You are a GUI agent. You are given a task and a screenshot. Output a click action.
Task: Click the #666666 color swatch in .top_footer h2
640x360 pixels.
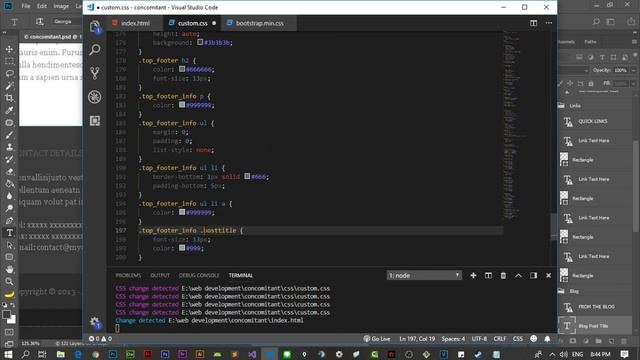pos(182,69)
